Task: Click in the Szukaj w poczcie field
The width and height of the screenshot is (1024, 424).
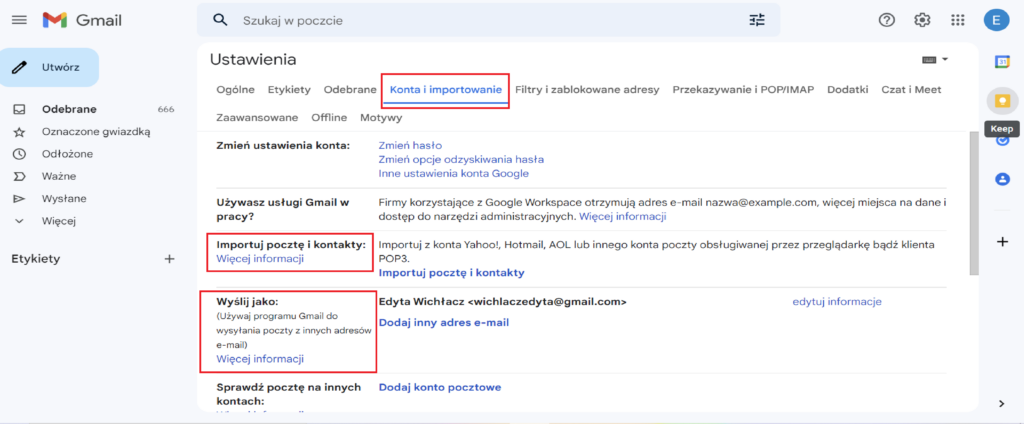Action: [480, 20]
